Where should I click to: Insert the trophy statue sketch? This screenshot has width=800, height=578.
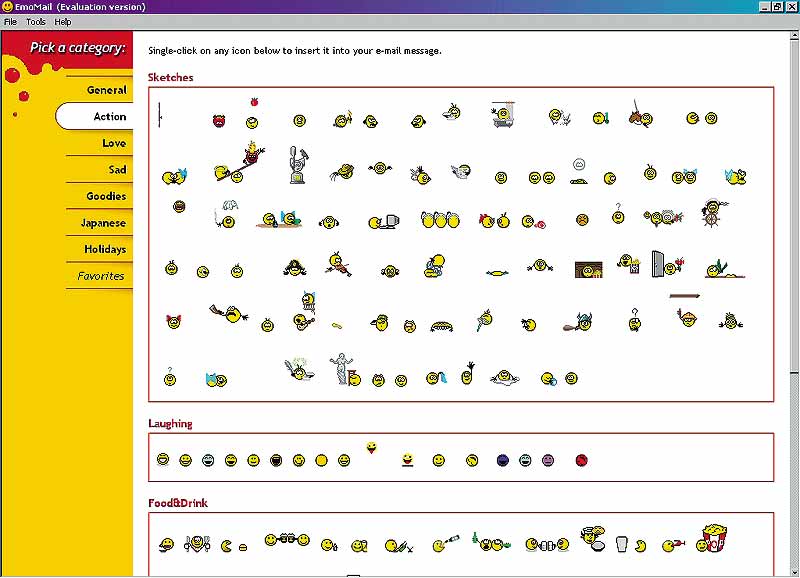(x=298, y=164)
